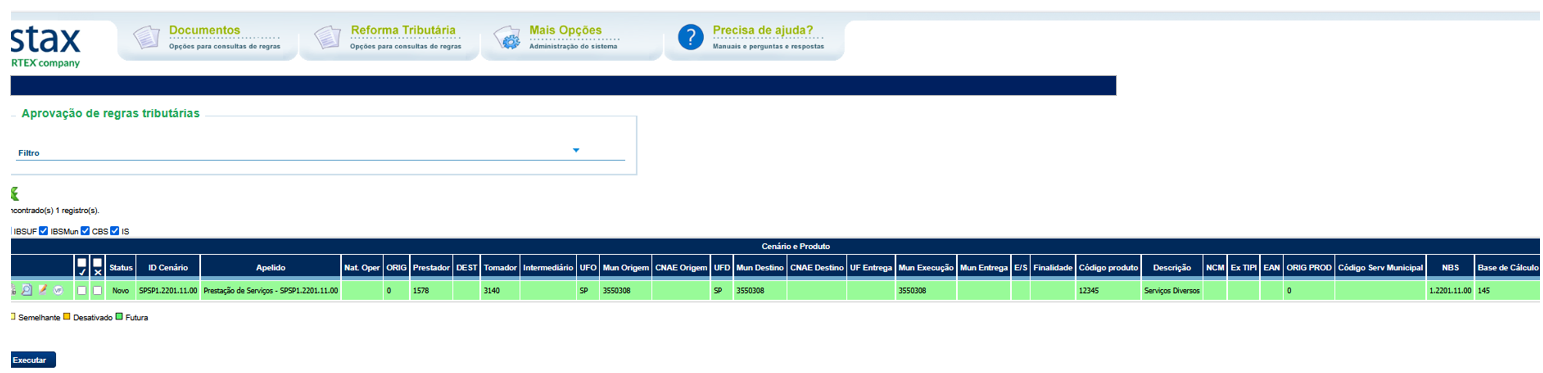Click the Finalidade column header
The image size is (1543, 373).
(x=1053, y=268)
